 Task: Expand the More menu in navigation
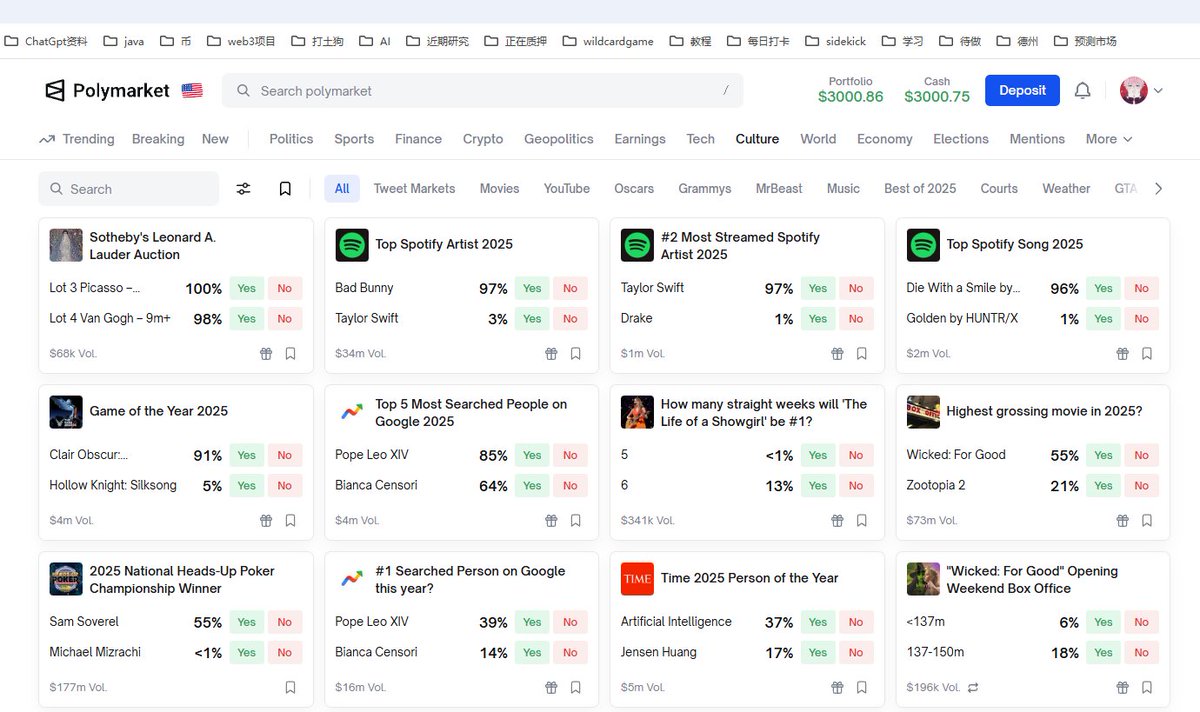pos(1109,139)
